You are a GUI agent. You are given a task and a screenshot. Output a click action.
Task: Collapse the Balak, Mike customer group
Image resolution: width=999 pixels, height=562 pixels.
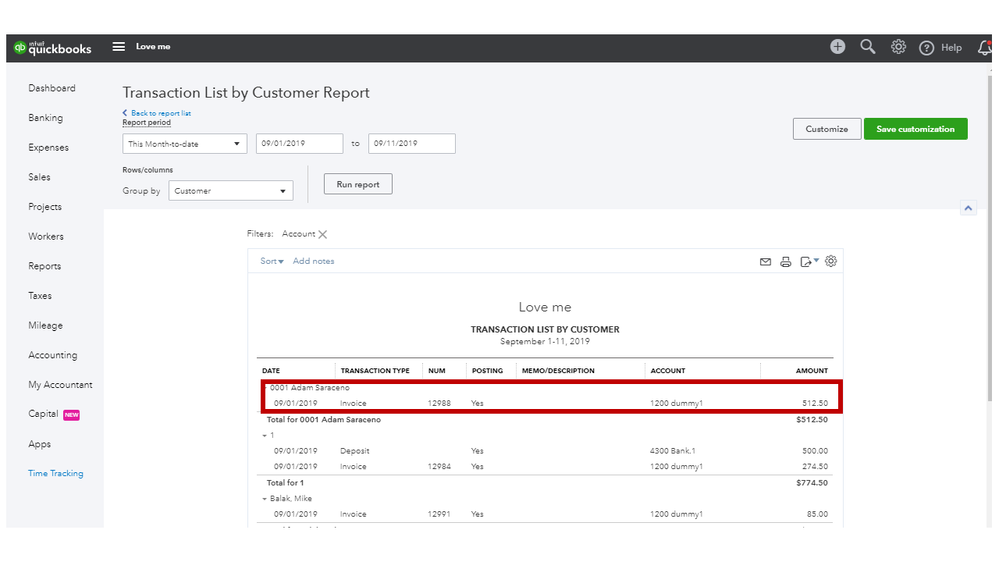click(x=265, y=498)
